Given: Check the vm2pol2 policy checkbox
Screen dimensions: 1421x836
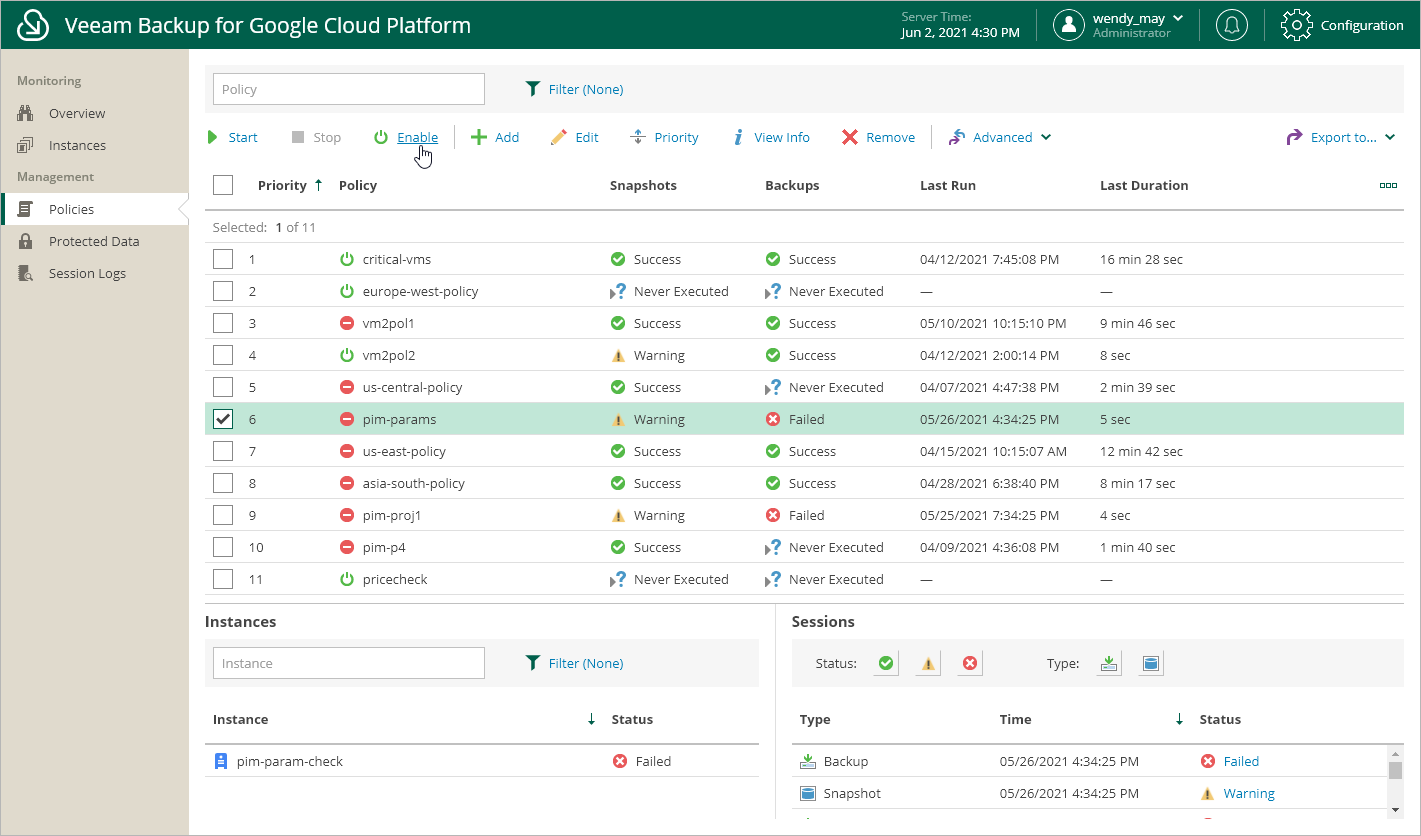Looking at the screenshot, I should 223,355.
